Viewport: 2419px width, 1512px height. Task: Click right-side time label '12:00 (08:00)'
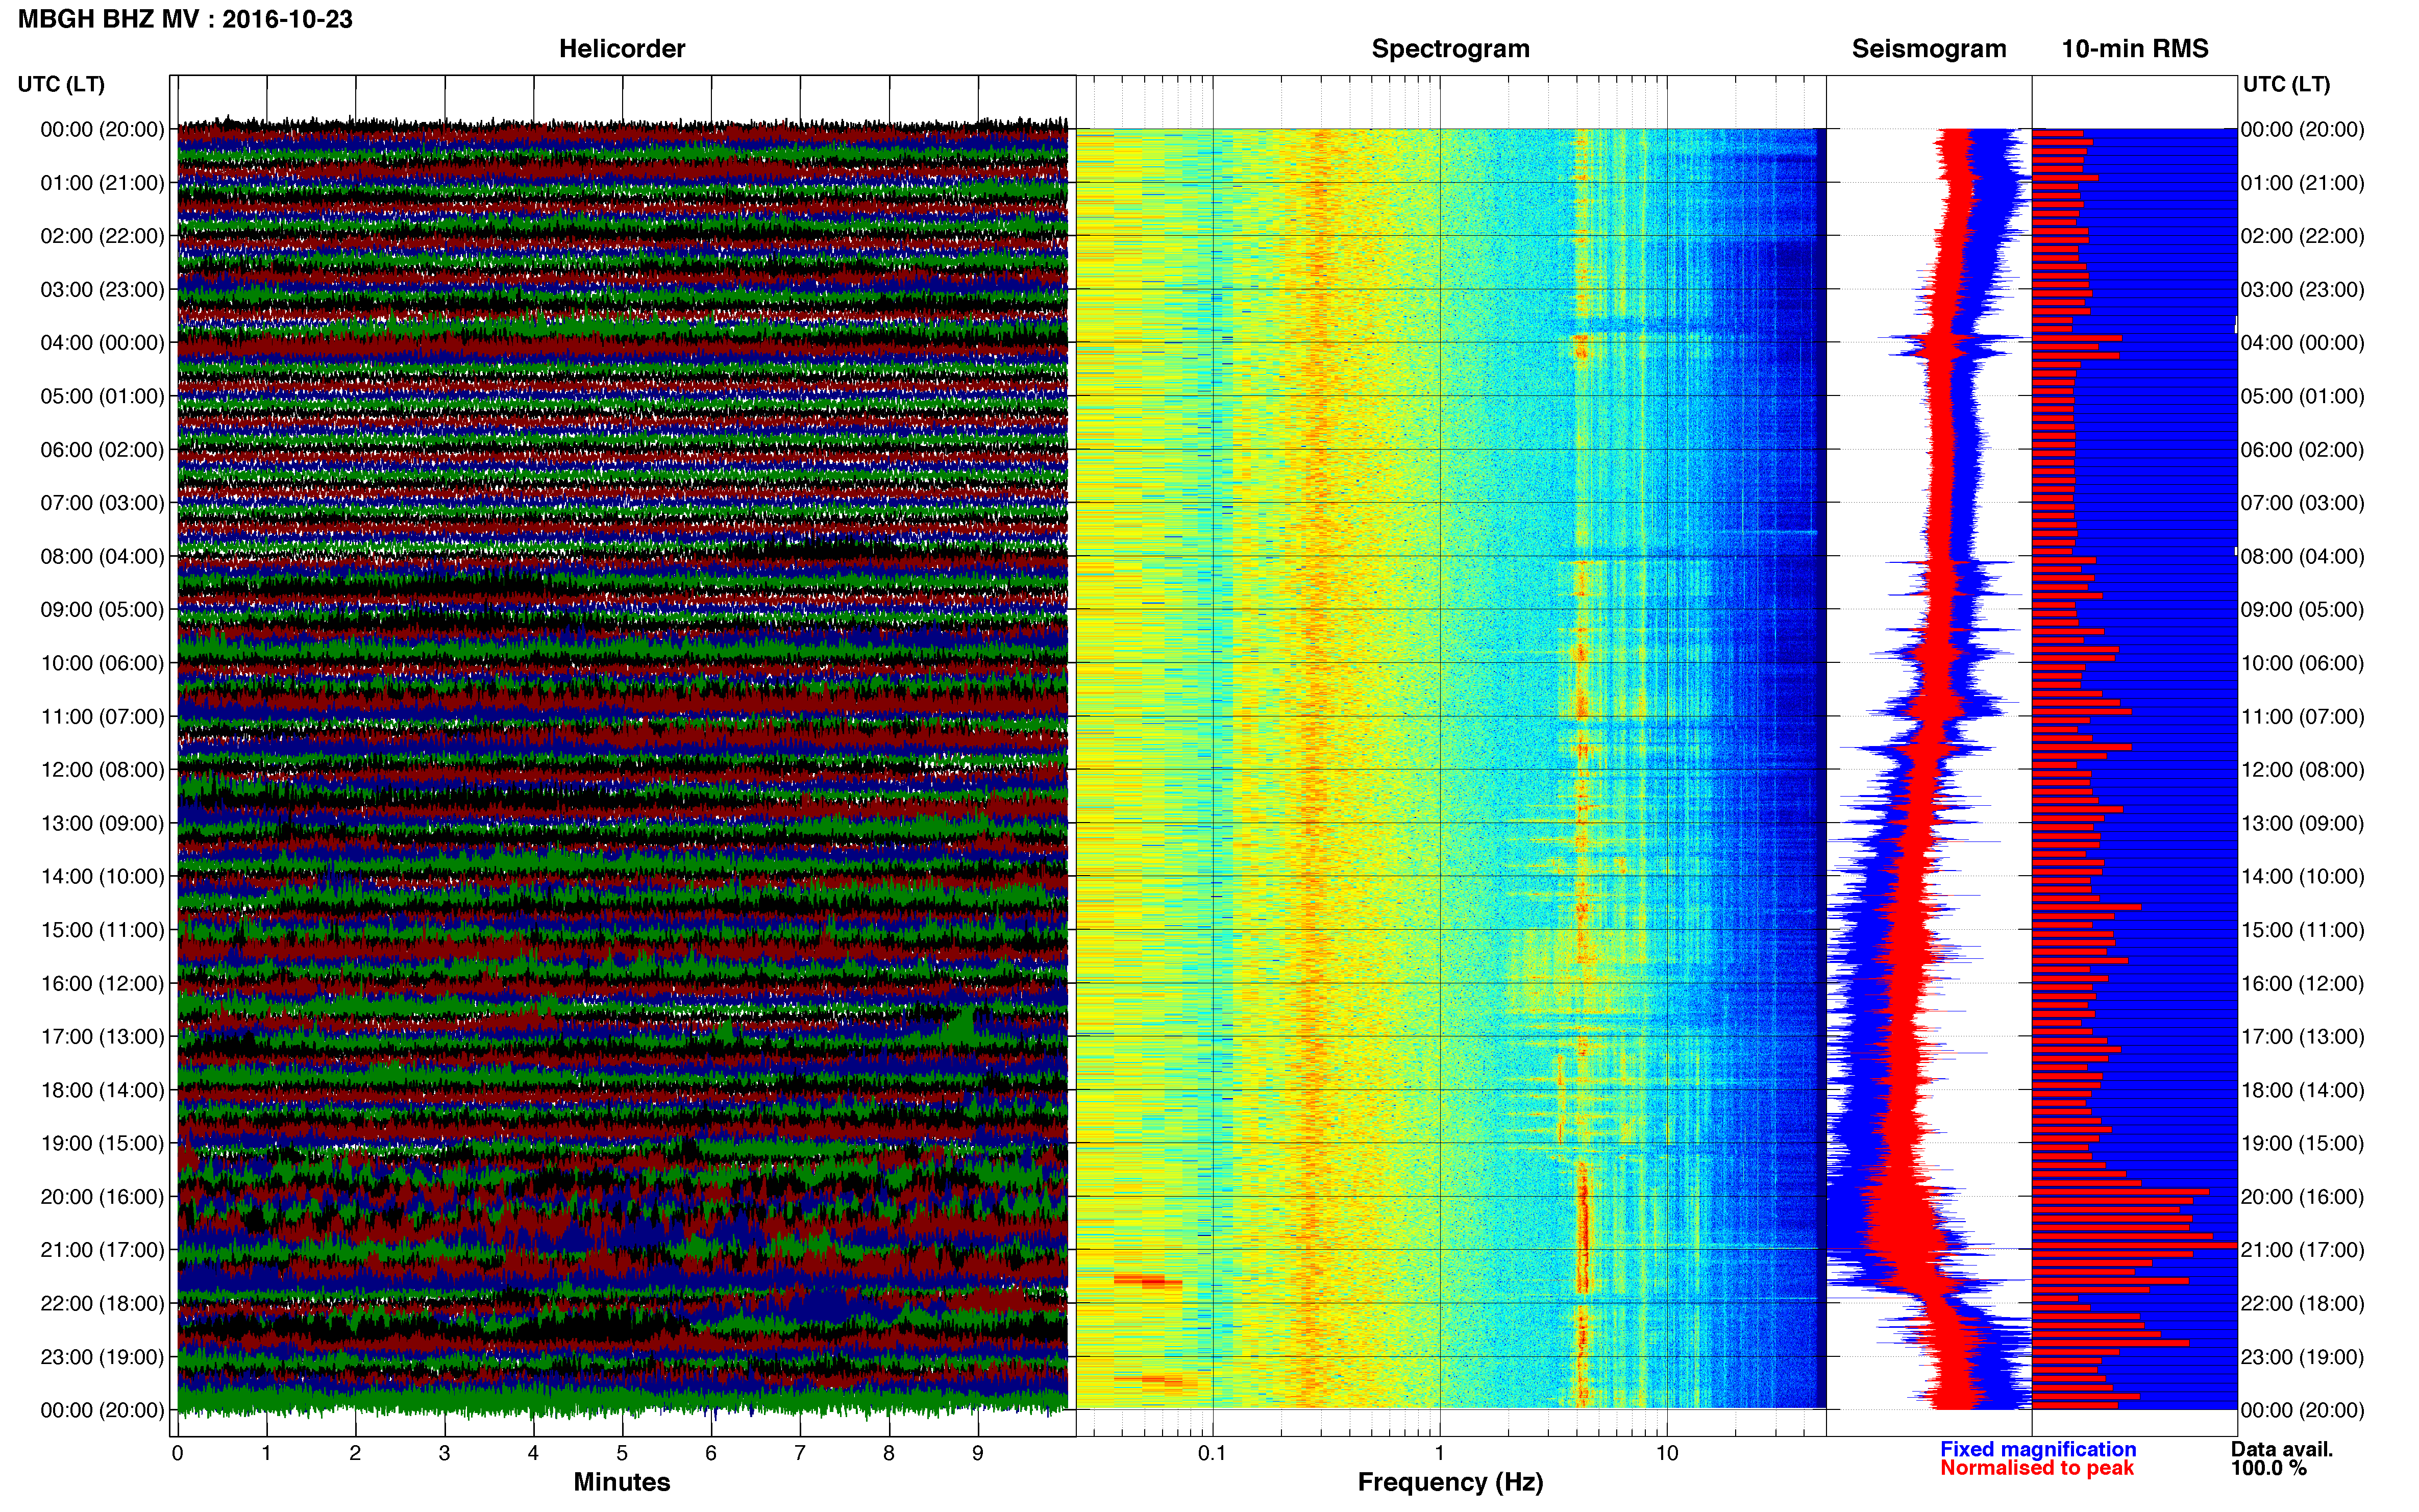pyautogui.click(x=2302, y=770)
